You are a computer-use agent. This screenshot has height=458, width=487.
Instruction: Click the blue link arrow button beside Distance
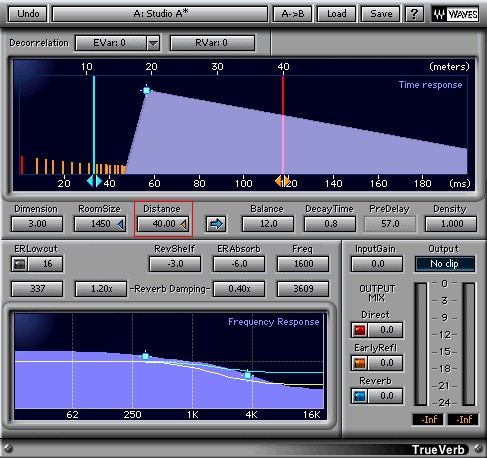coord(216,224)
